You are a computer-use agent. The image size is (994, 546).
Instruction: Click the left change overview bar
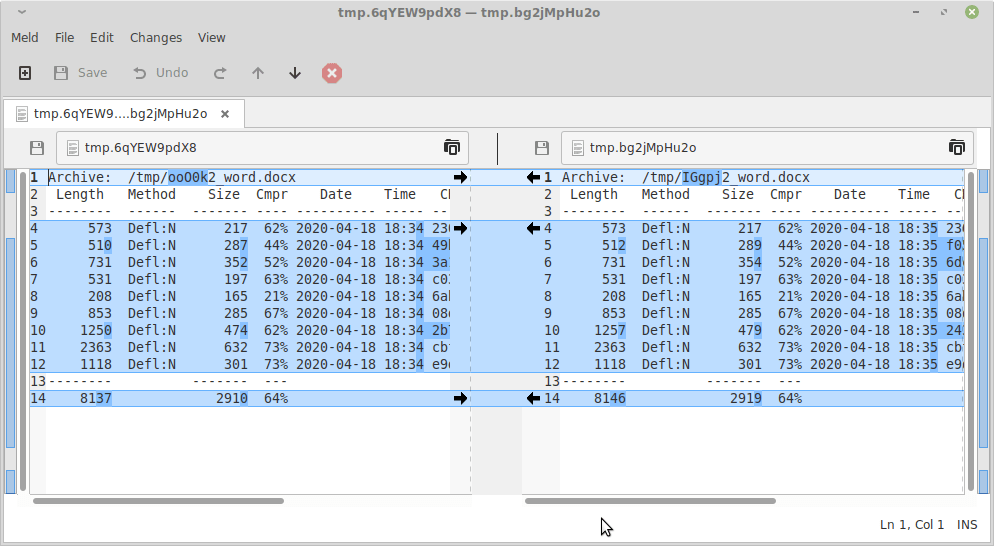[x=10, y=331]
